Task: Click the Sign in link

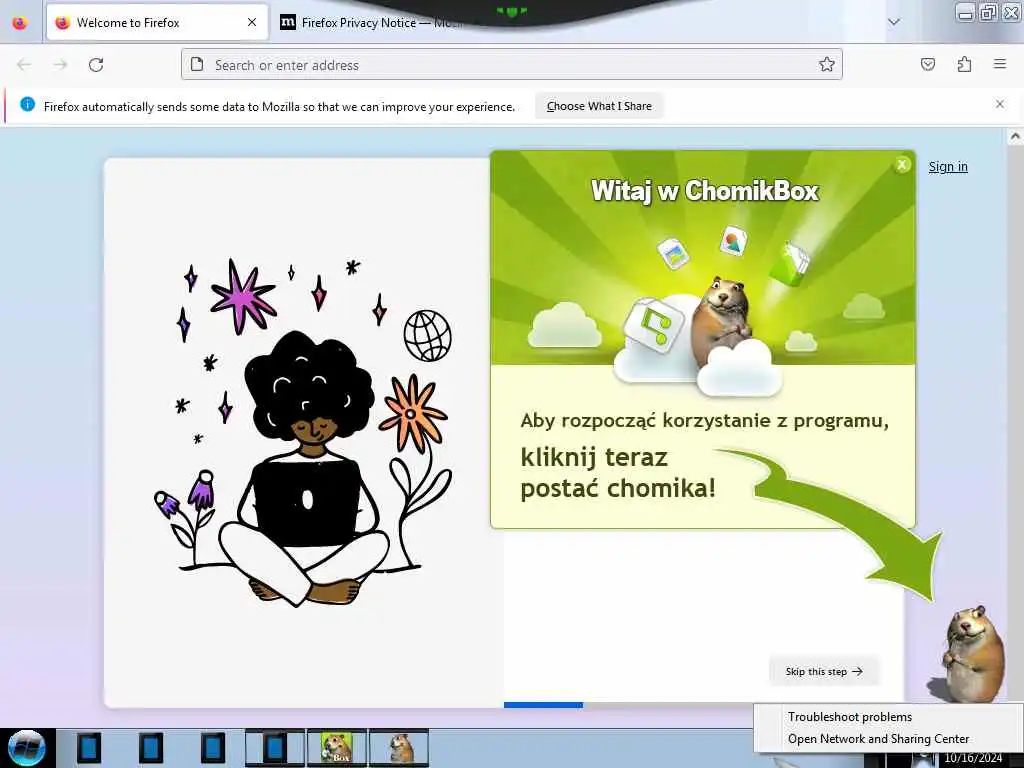Action: coord(948,167)
